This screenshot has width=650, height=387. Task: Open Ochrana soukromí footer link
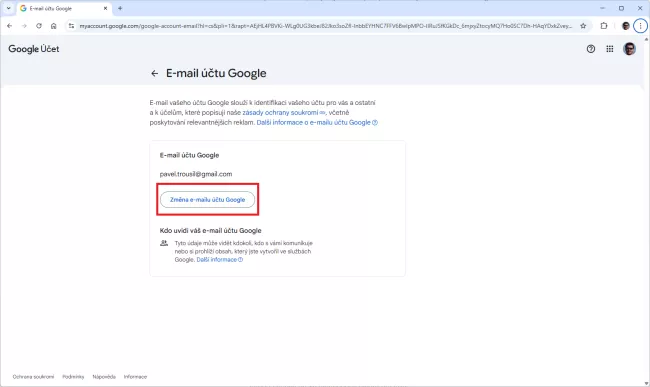33,377
